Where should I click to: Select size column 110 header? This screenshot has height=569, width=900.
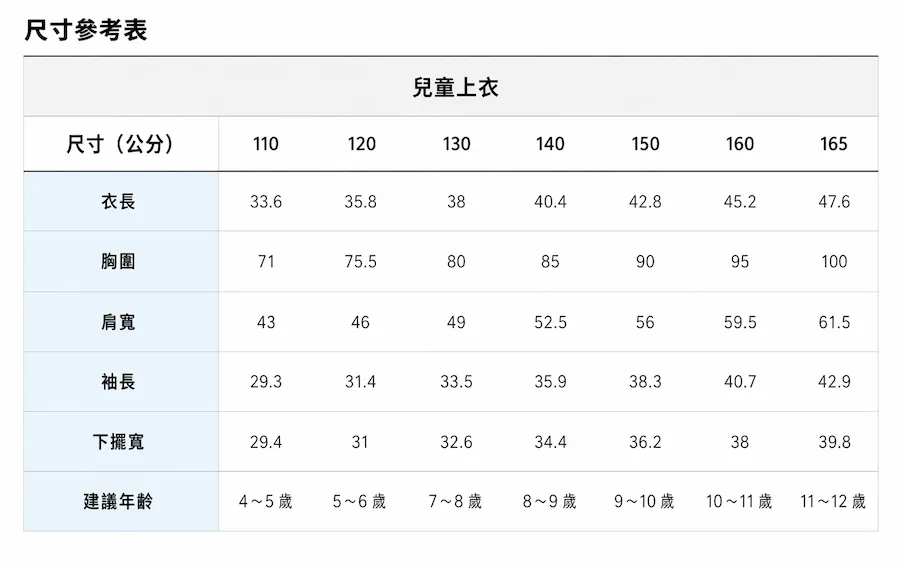(x=266, y=144)
